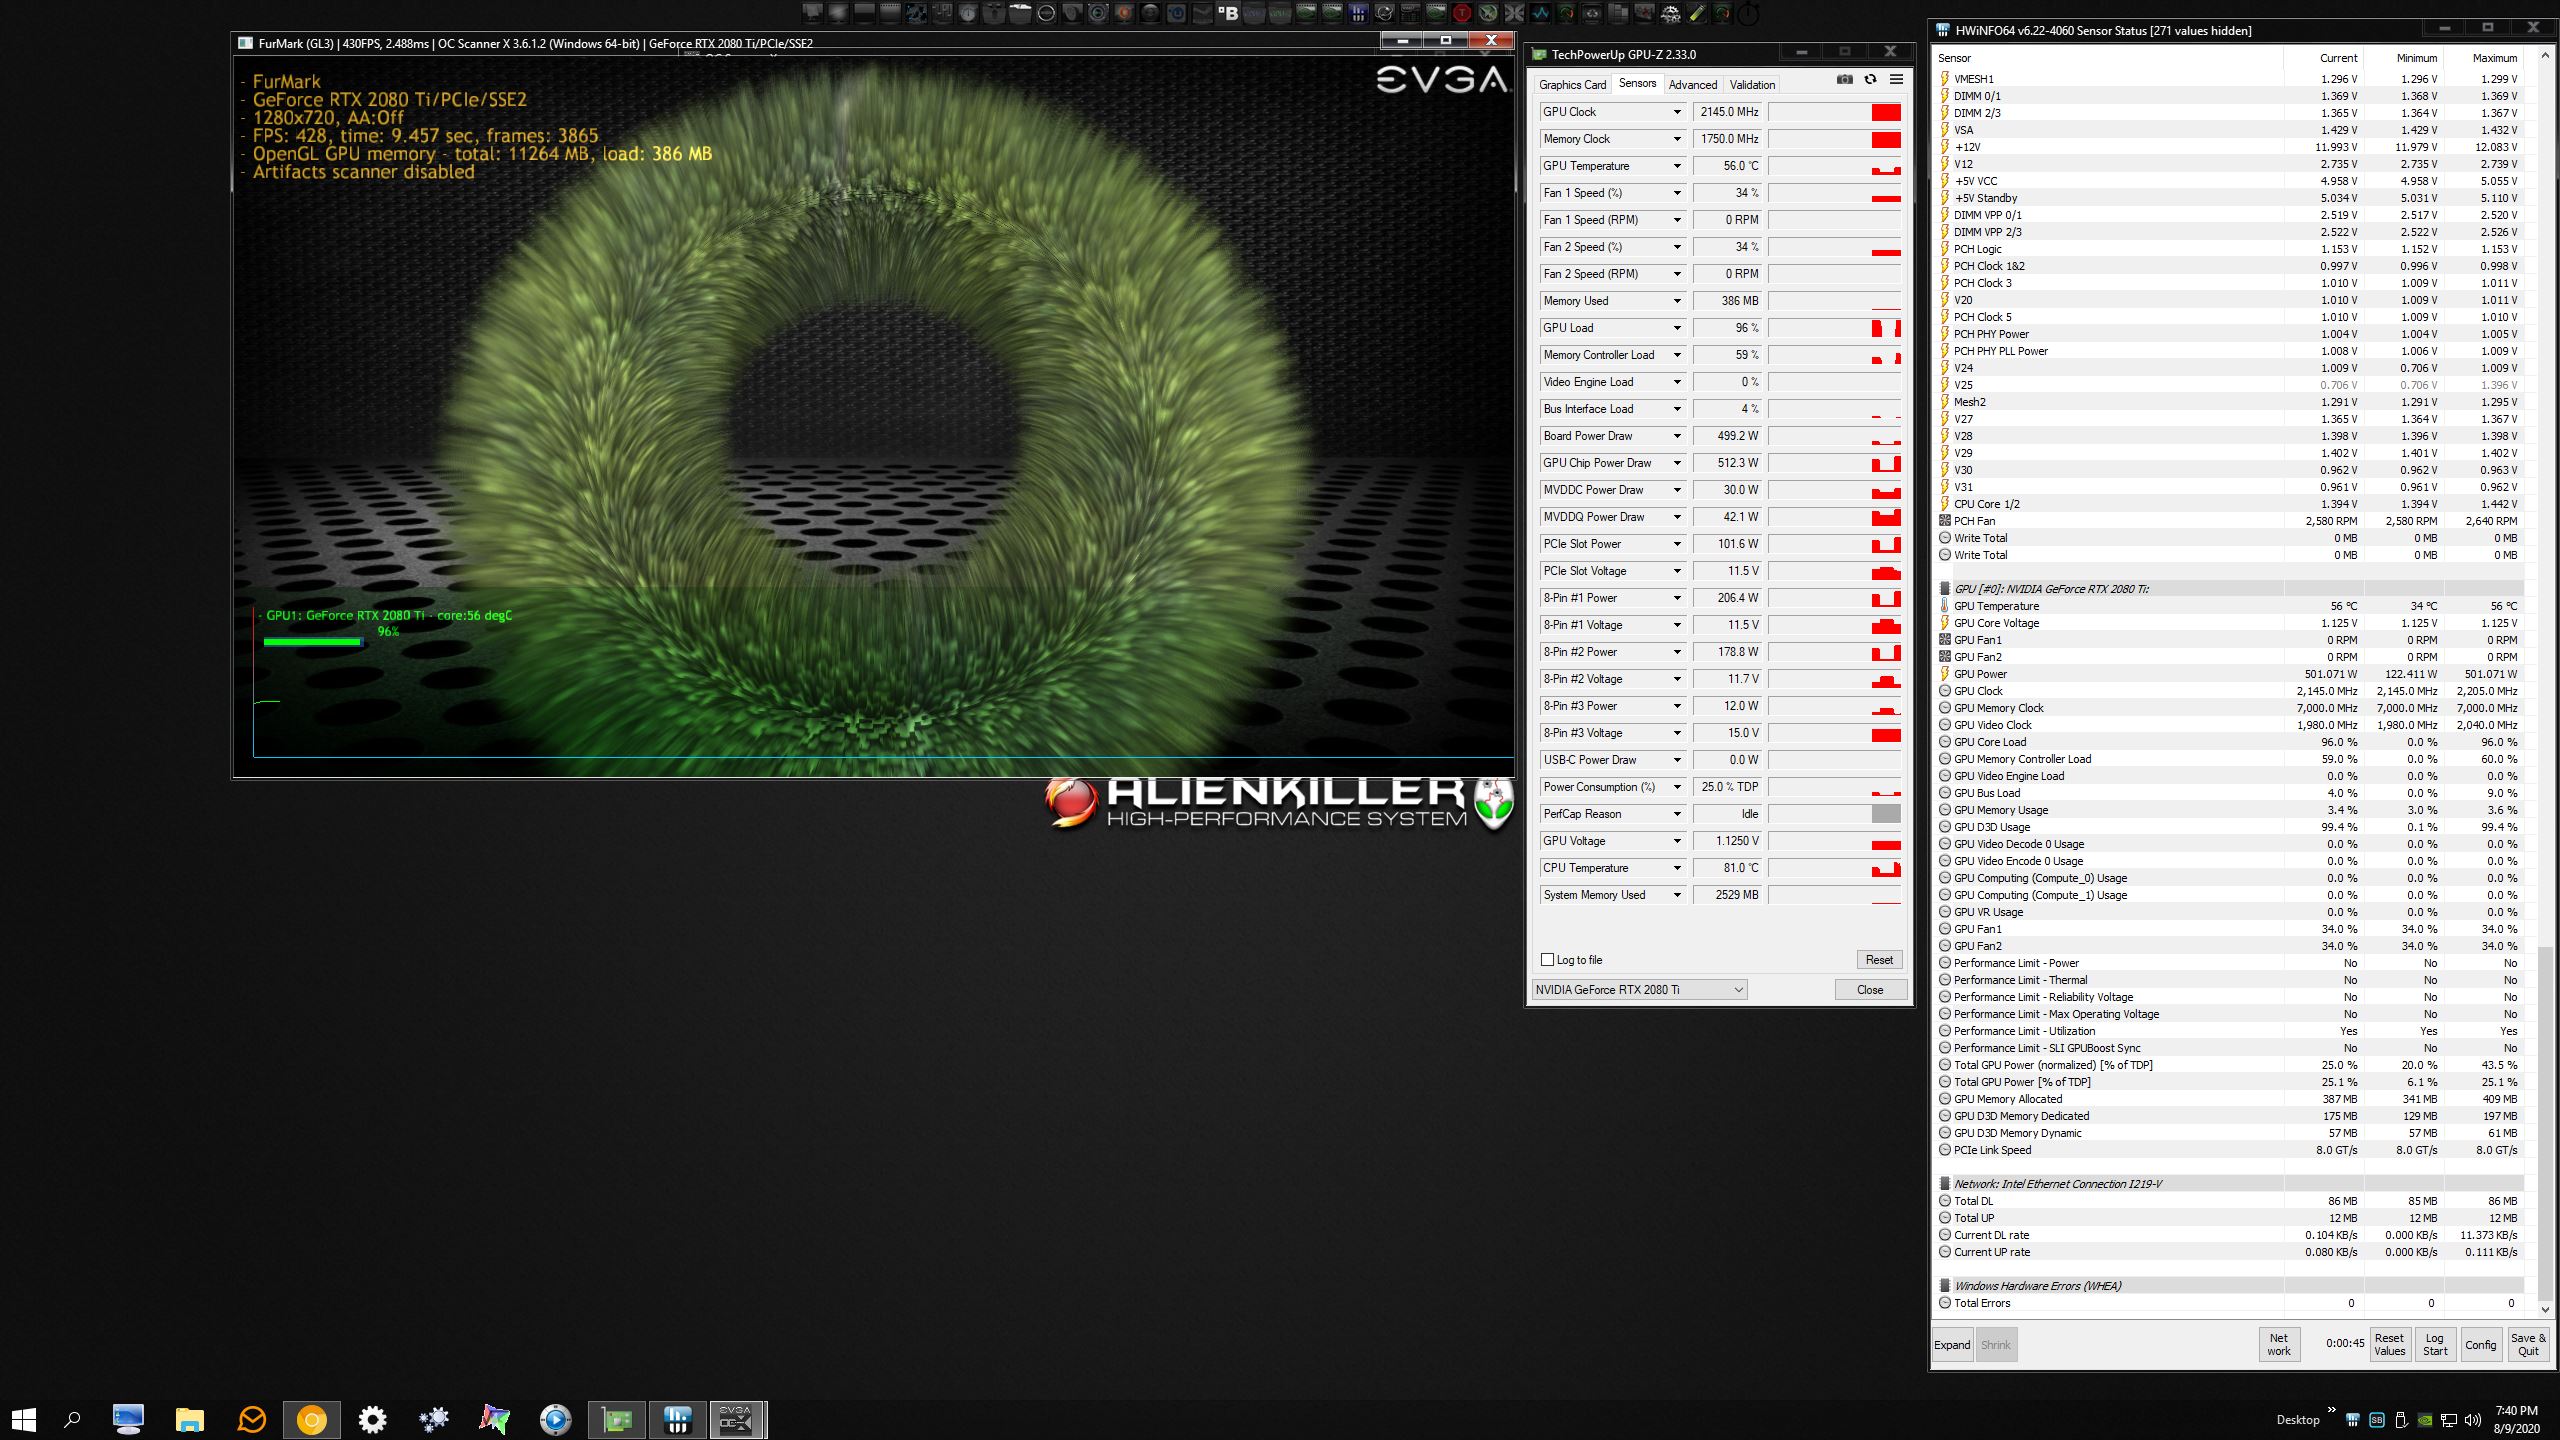The height and width of the screenshot is (1440, 2560).
Task: Open File Explorer from the taskbar
Action: [x=189, y=1419]
